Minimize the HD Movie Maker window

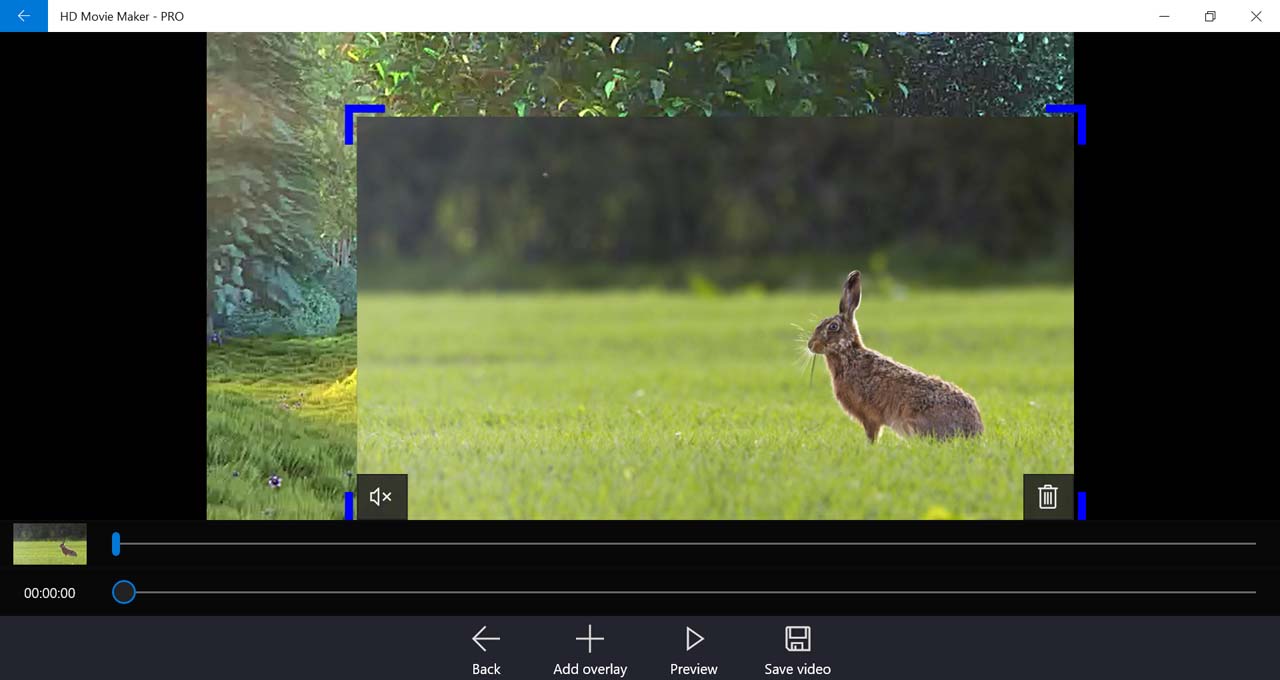pos(1164,16)
